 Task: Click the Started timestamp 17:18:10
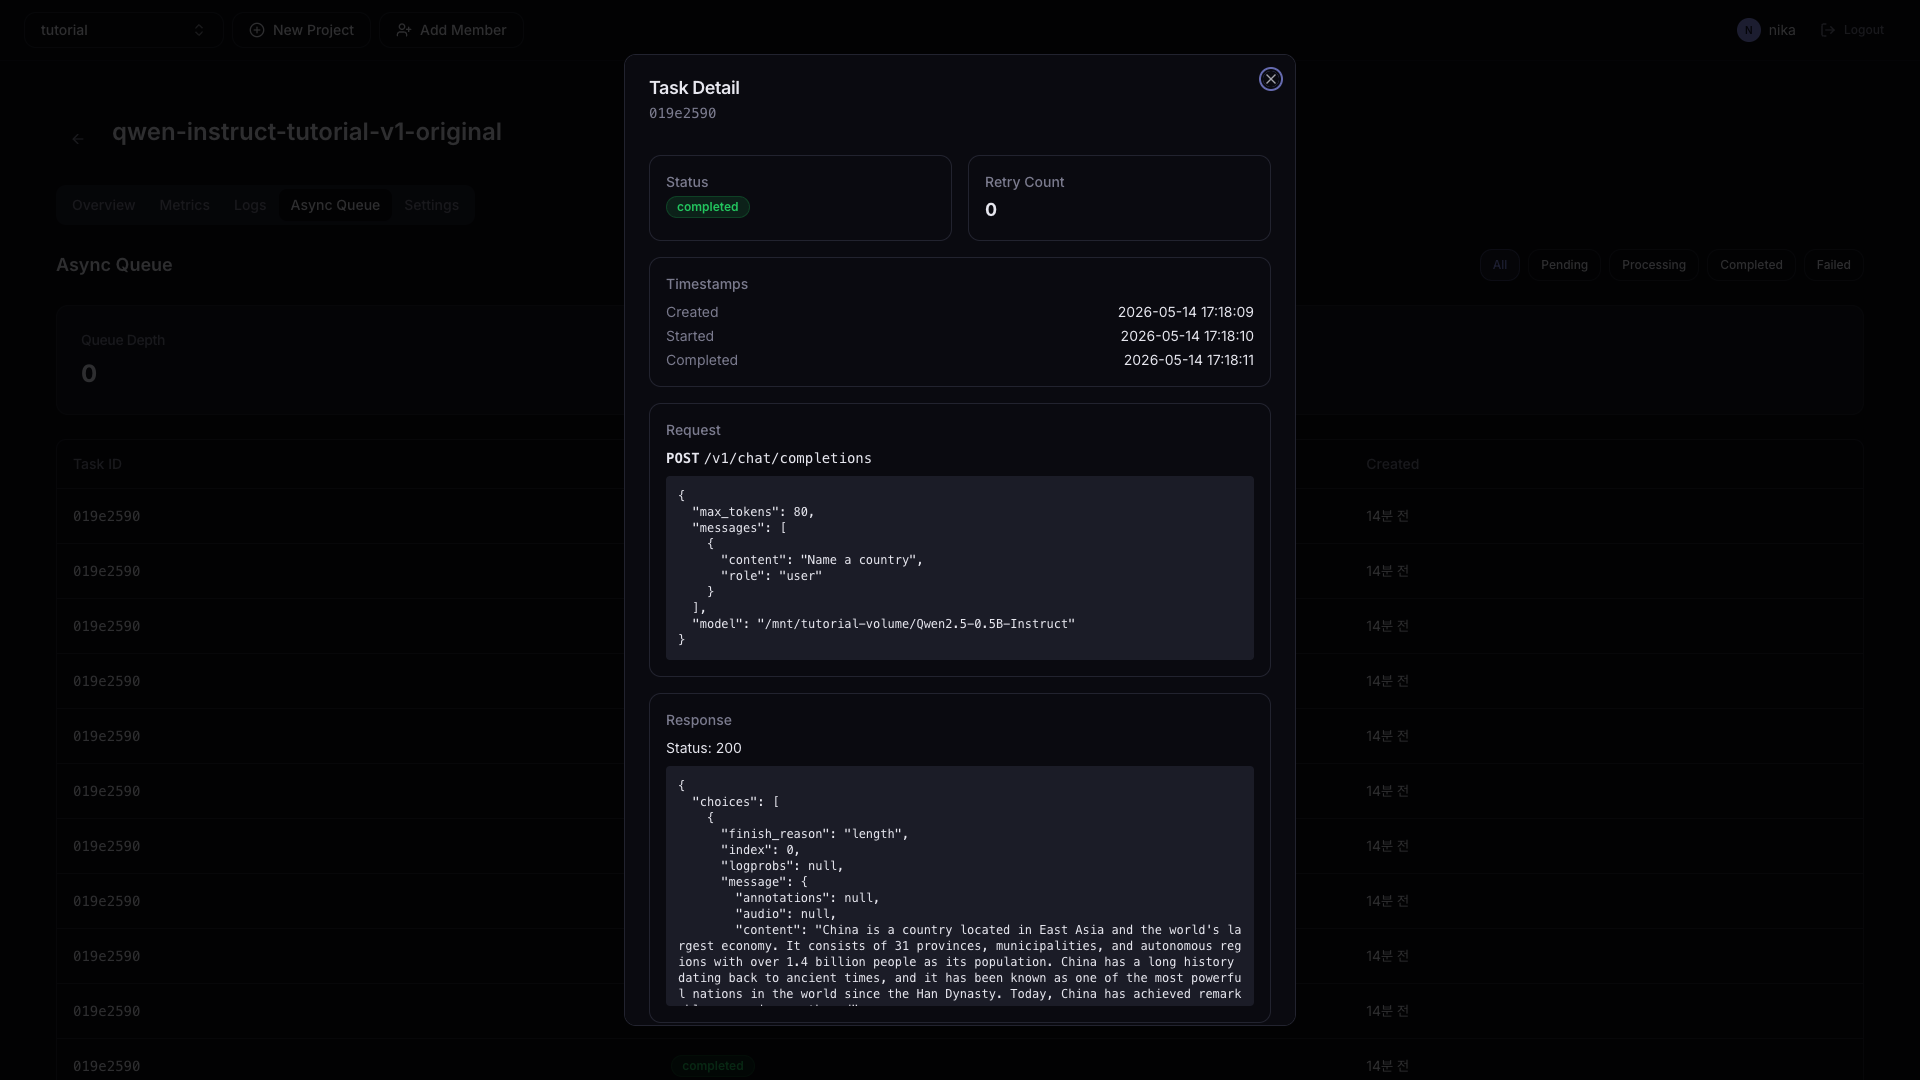[x=1186, y=336]
